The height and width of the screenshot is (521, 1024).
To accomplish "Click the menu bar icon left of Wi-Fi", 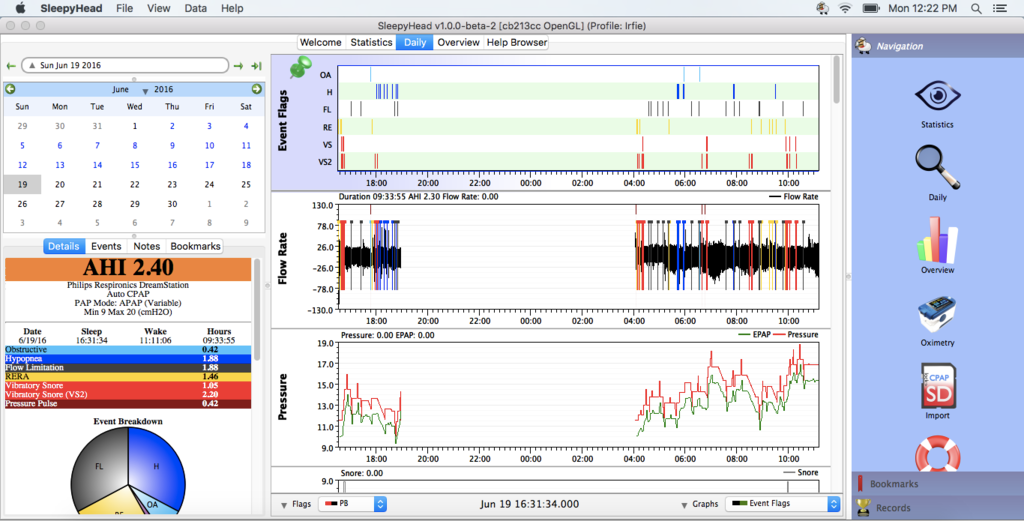I will 822,8.
